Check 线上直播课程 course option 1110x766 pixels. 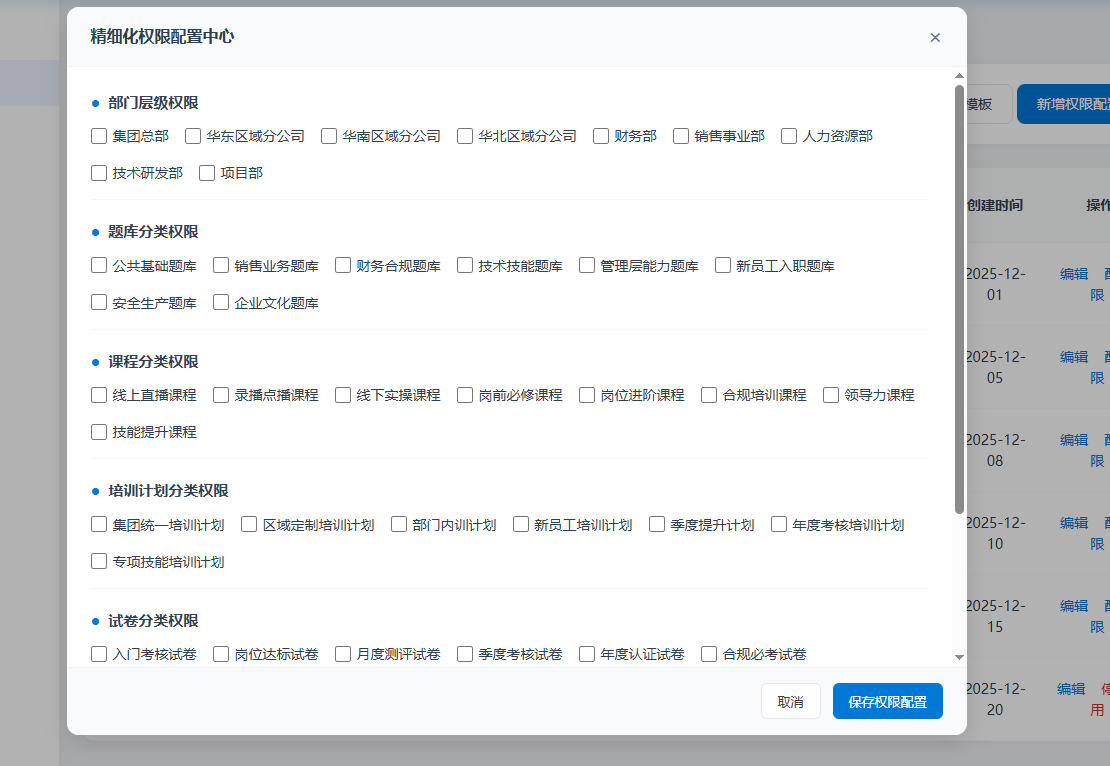(x=99, y=395)
